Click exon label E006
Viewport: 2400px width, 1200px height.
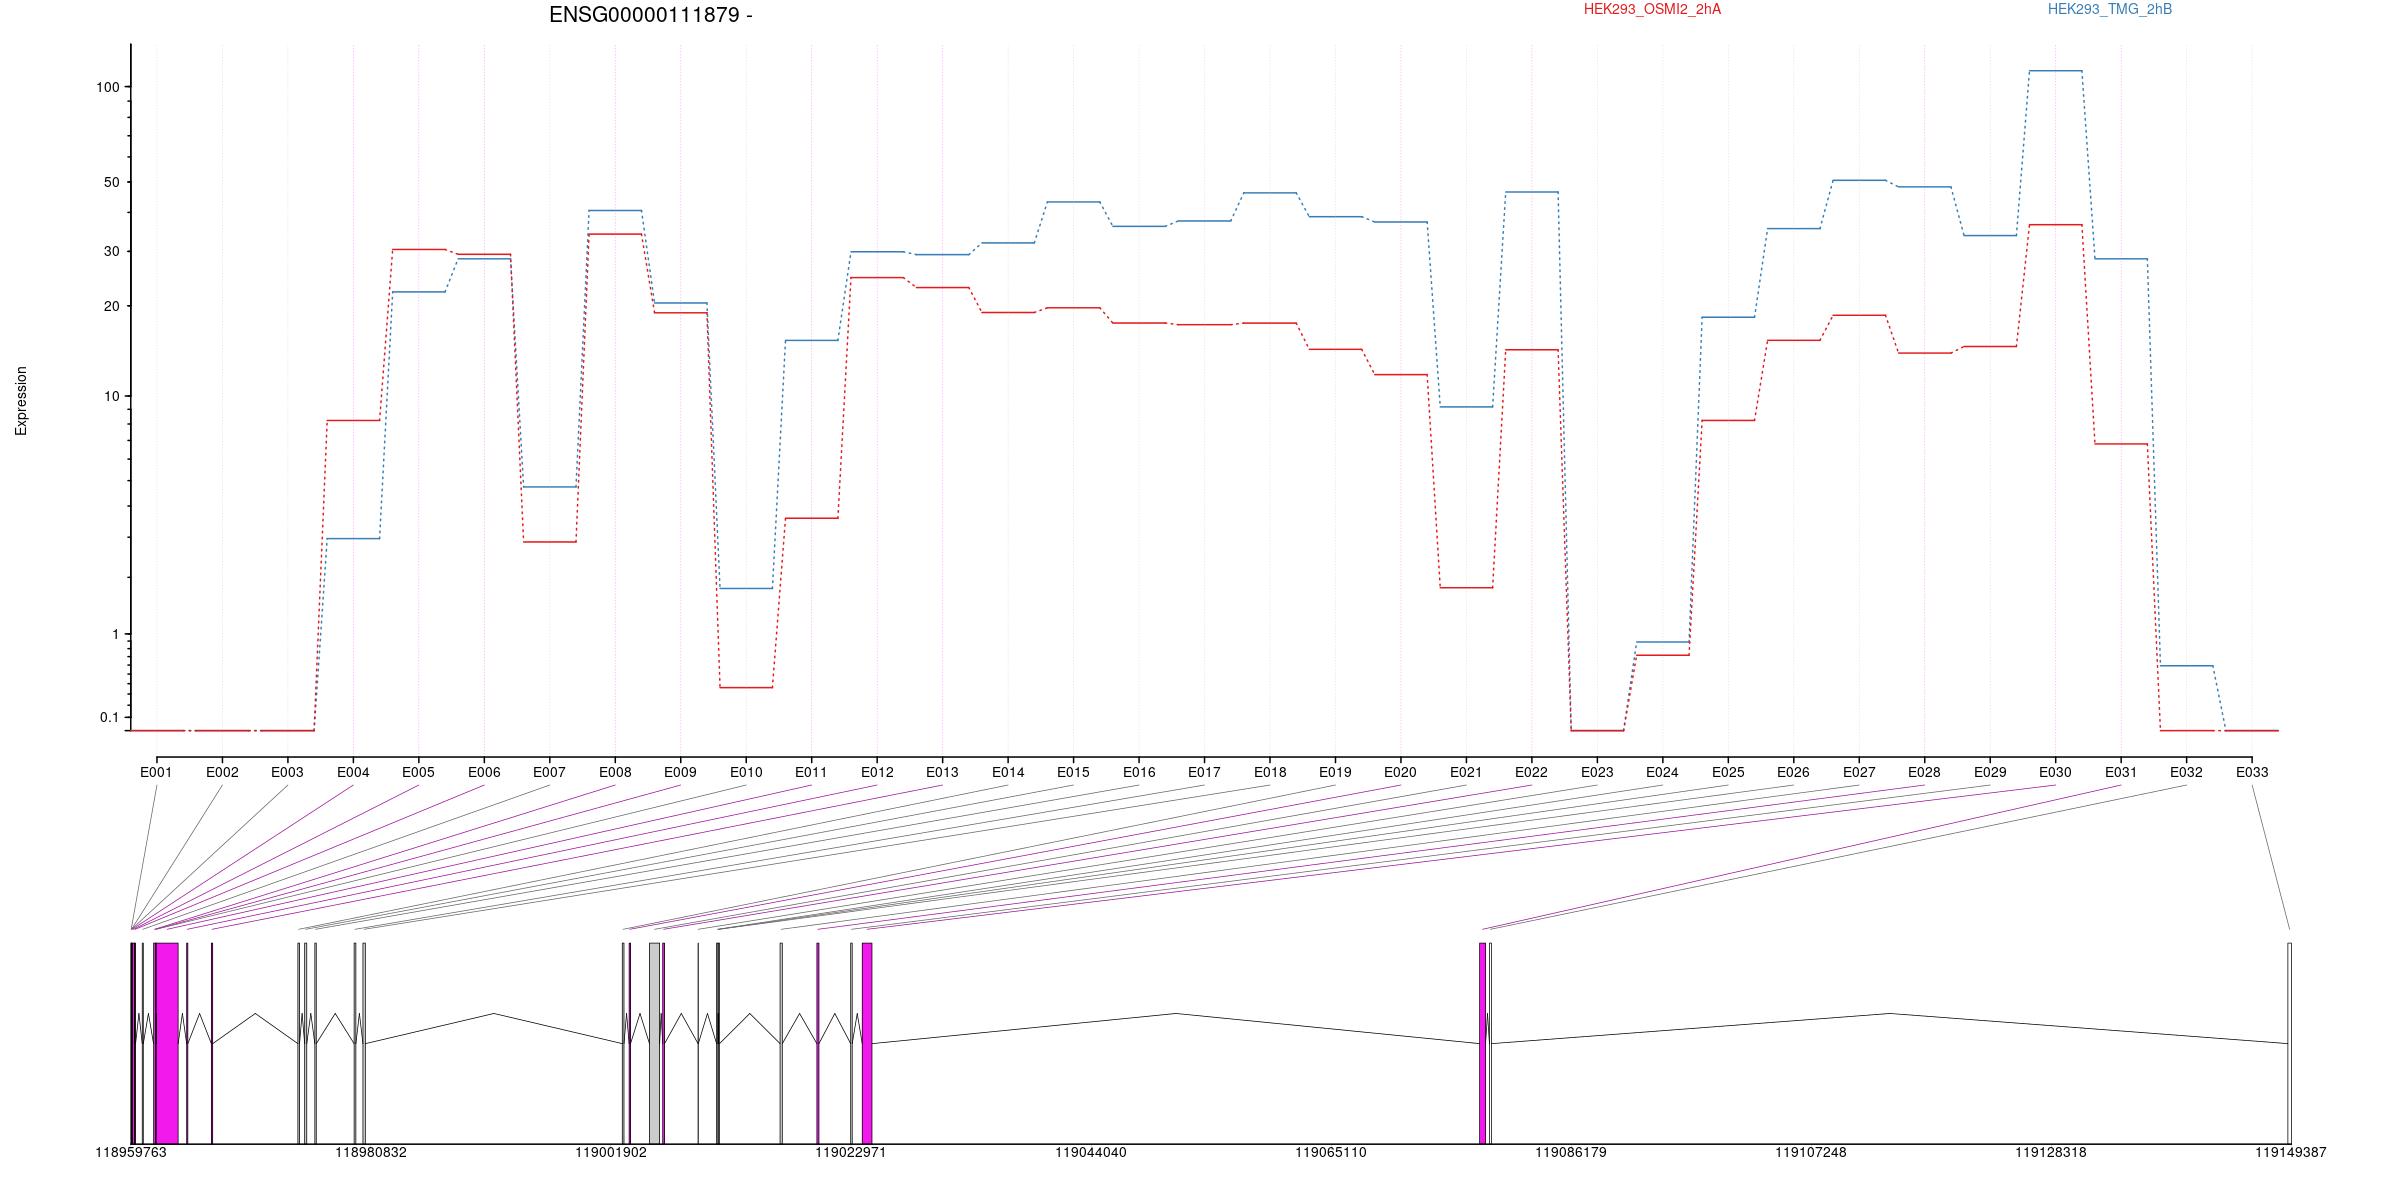[484, 772]
